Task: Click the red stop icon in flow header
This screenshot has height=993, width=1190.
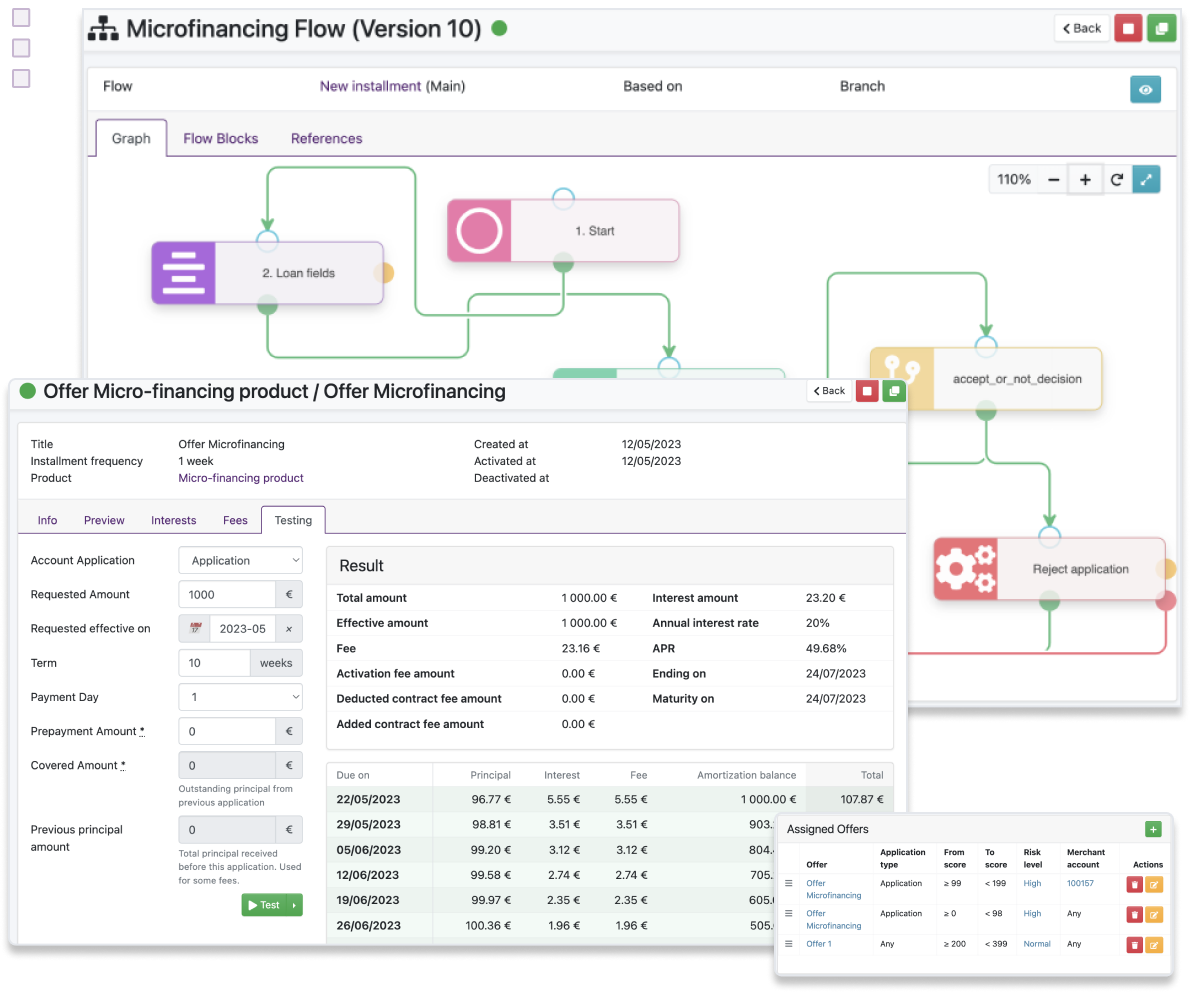Action: click(x=1128, y=29)
